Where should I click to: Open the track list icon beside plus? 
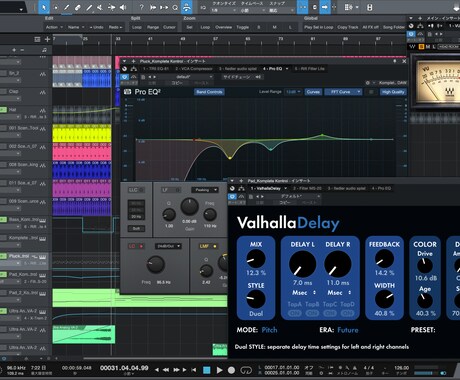pos(37,39)
